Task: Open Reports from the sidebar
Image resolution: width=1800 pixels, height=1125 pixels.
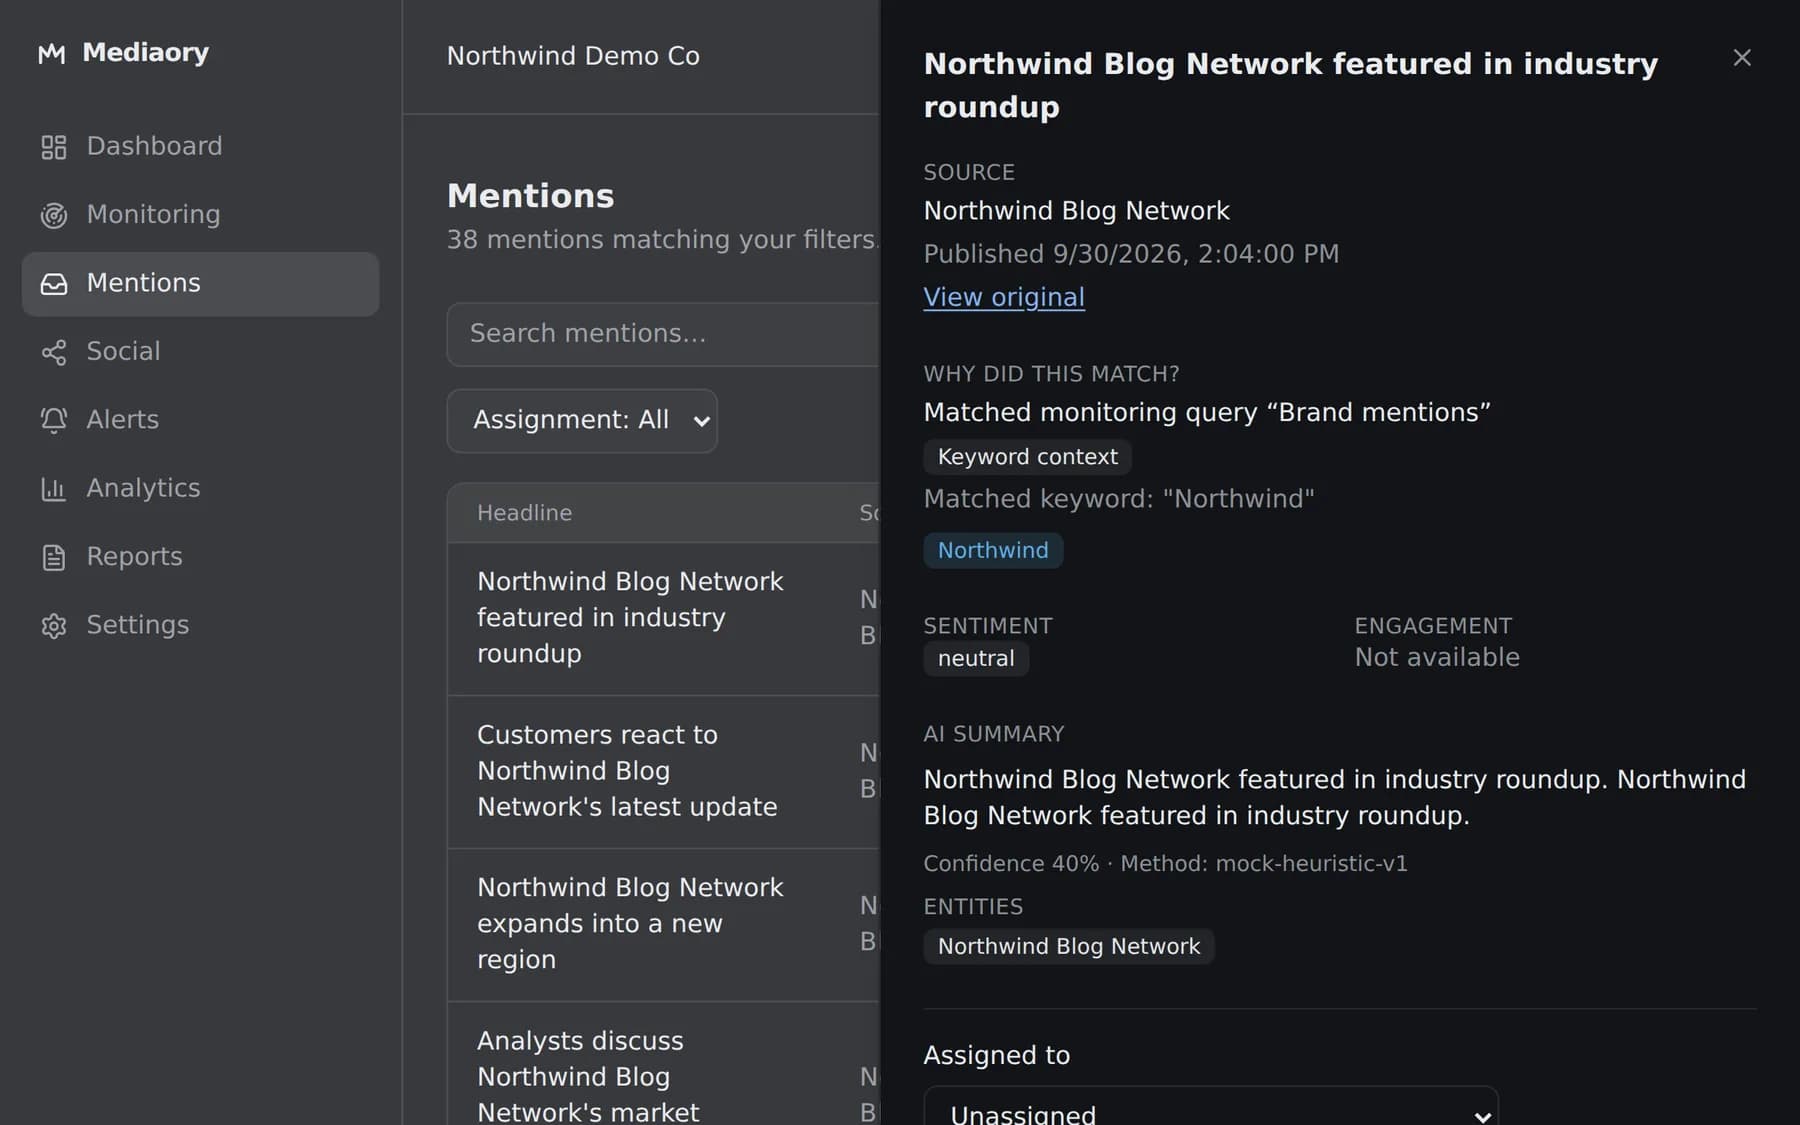Action: coord(200,557)
